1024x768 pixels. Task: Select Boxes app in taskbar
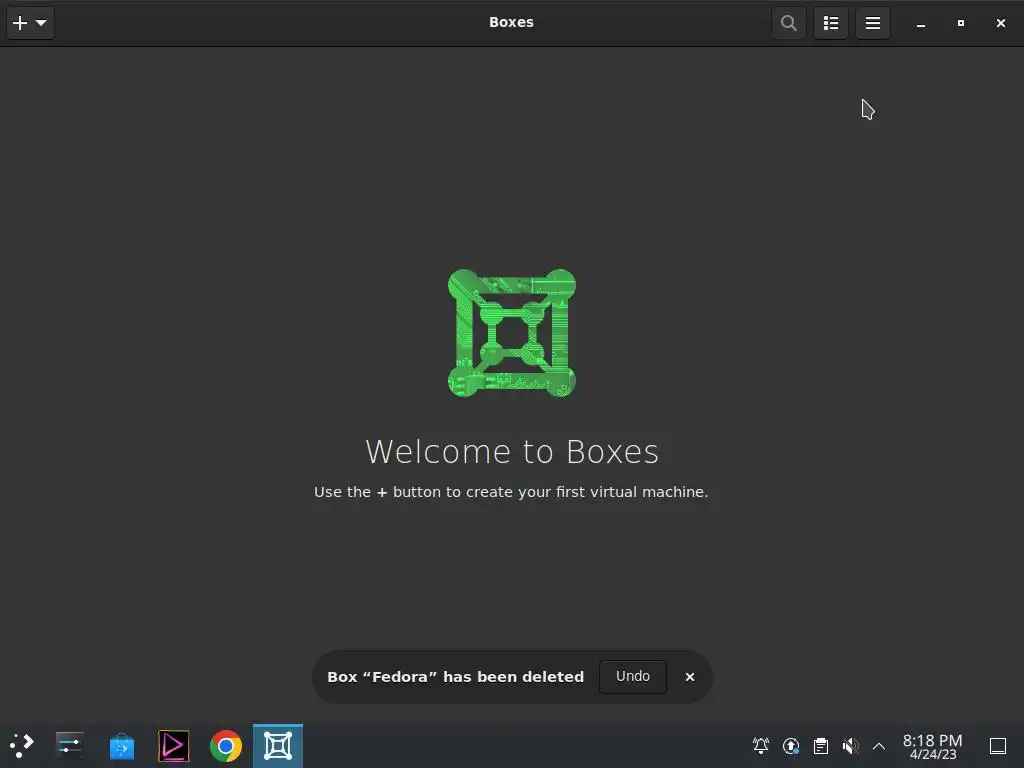click(x=278, y=745)
